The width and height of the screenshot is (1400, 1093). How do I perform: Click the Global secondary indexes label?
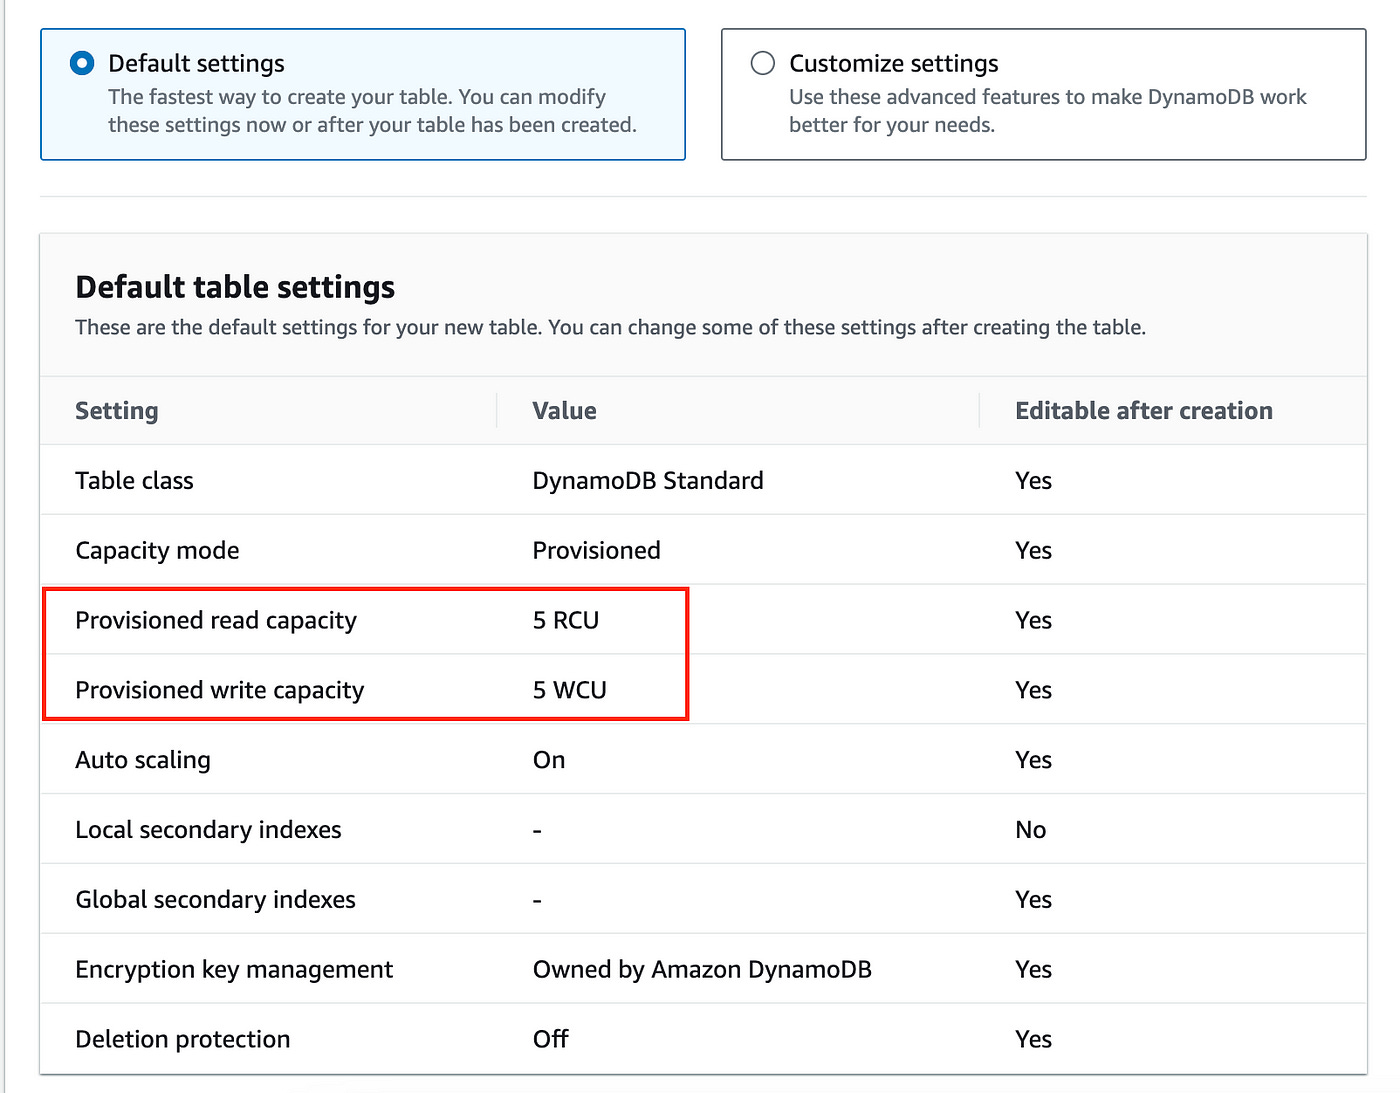[x=215, y=900]
